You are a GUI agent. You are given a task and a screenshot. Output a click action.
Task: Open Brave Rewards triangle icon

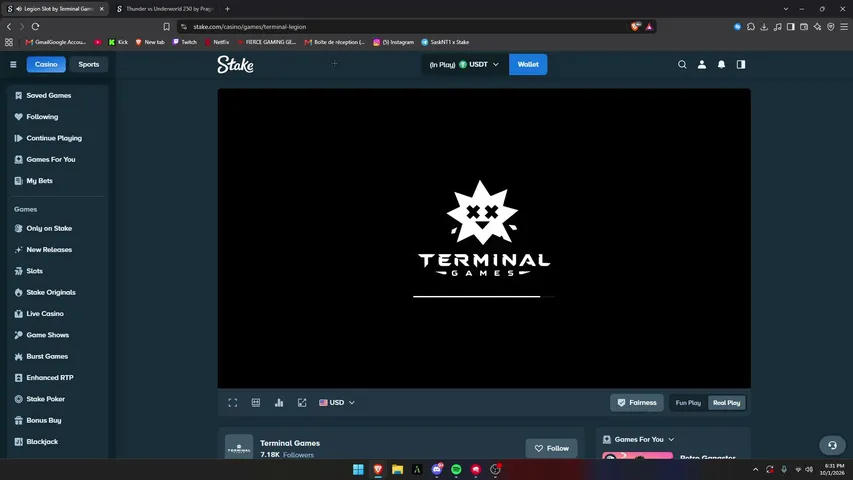(x=649, y=27)
